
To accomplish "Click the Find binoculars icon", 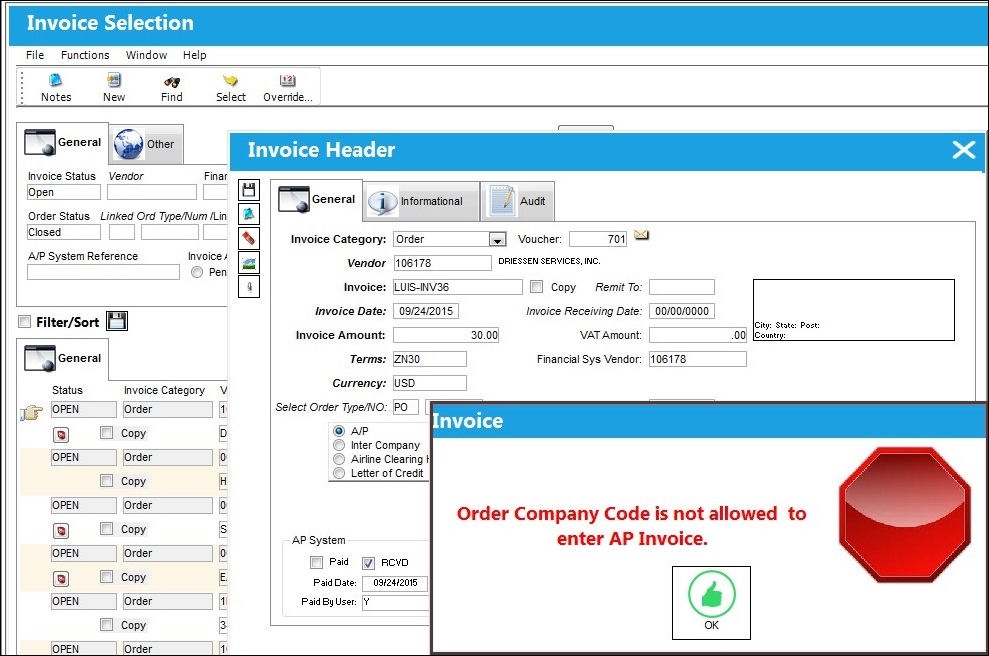I will 172,87.
